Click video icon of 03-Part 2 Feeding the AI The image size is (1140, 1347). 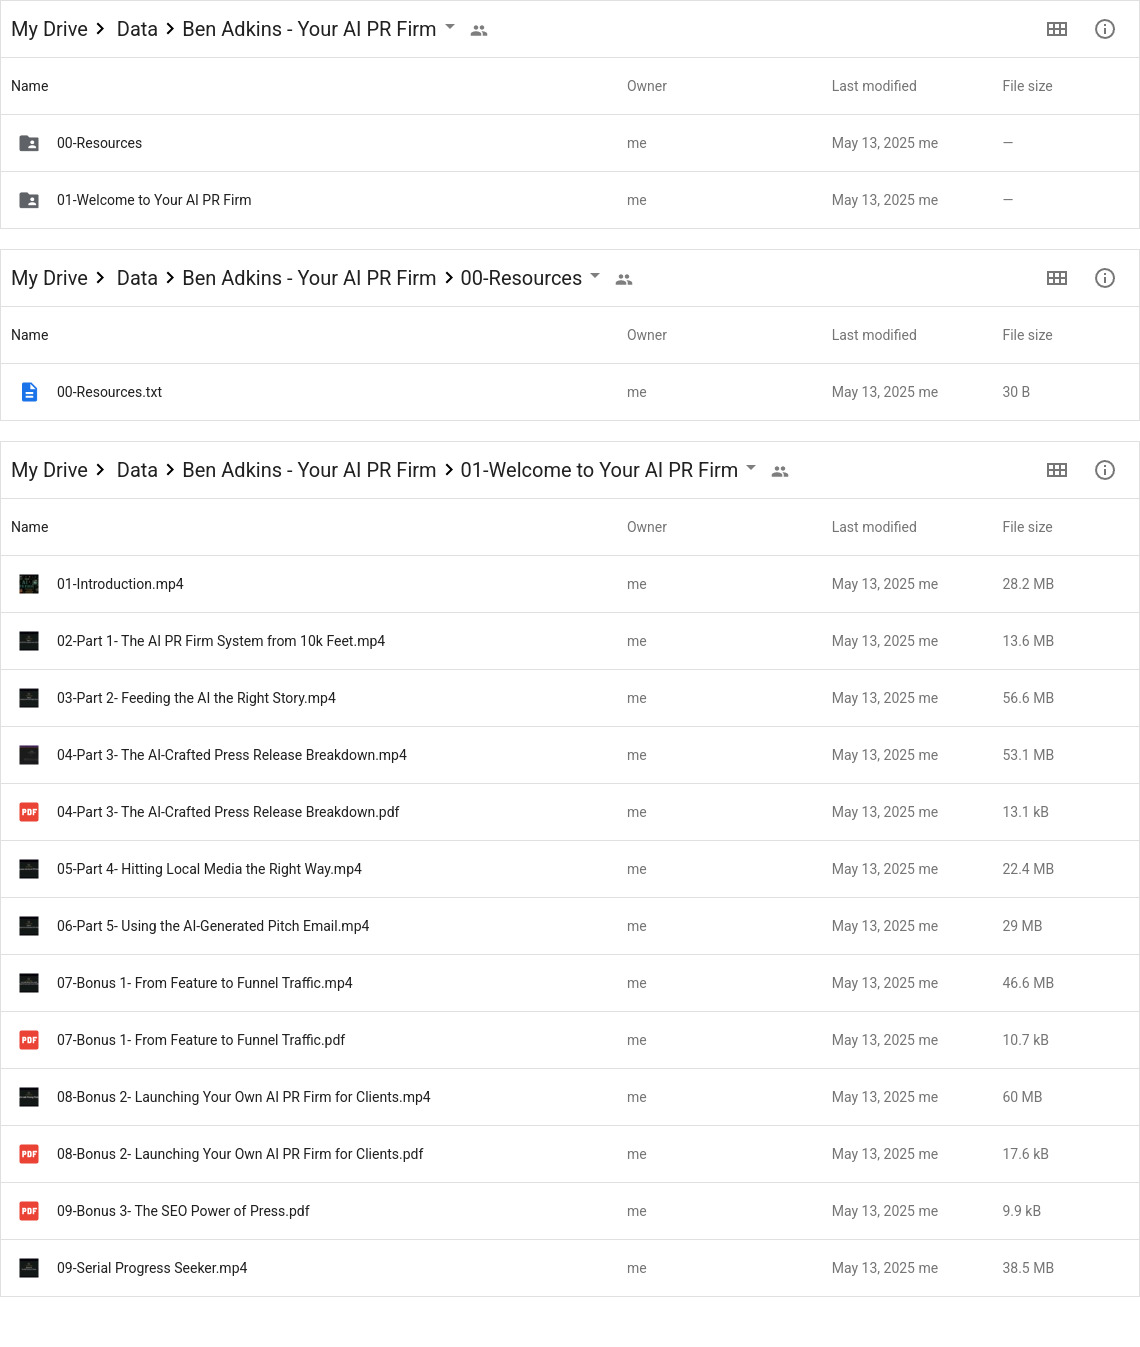click(29, 698)
